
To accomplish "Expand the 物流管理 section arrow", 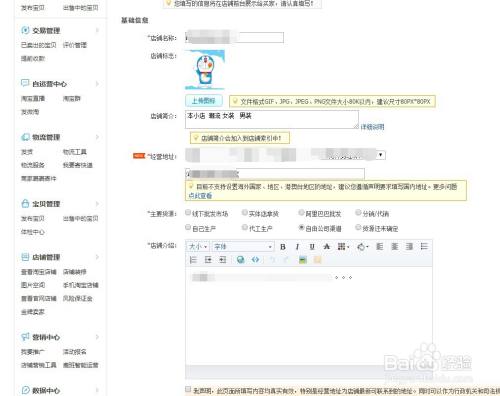I will point(97,137).
